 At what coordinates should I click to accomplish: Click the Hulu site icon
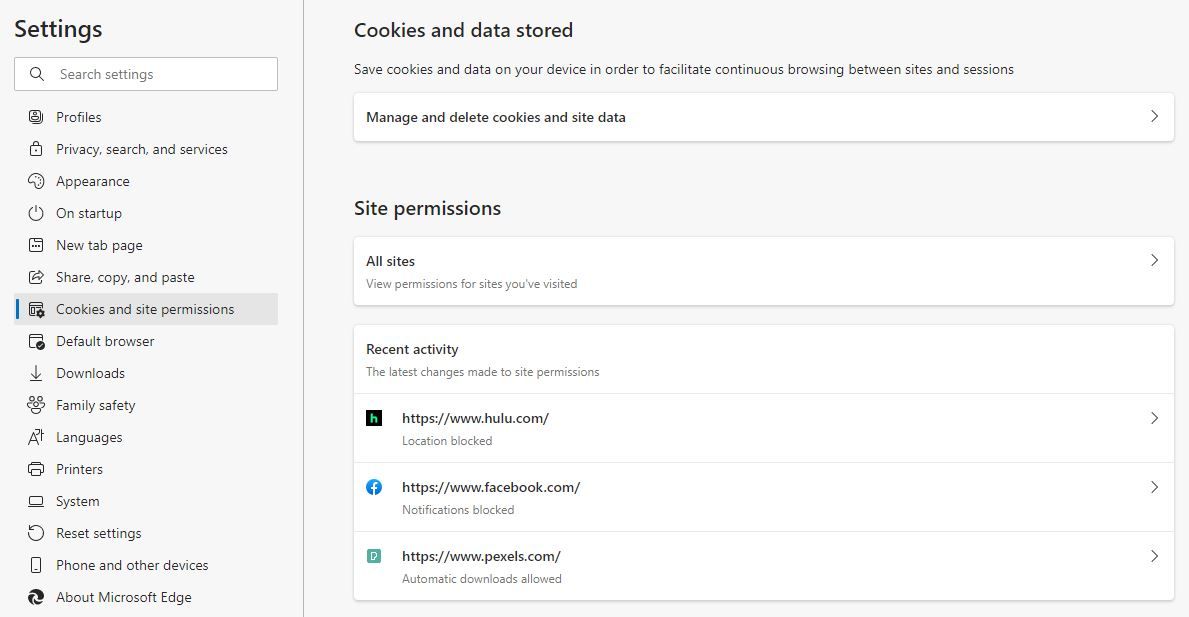click(x=374, y=417)
